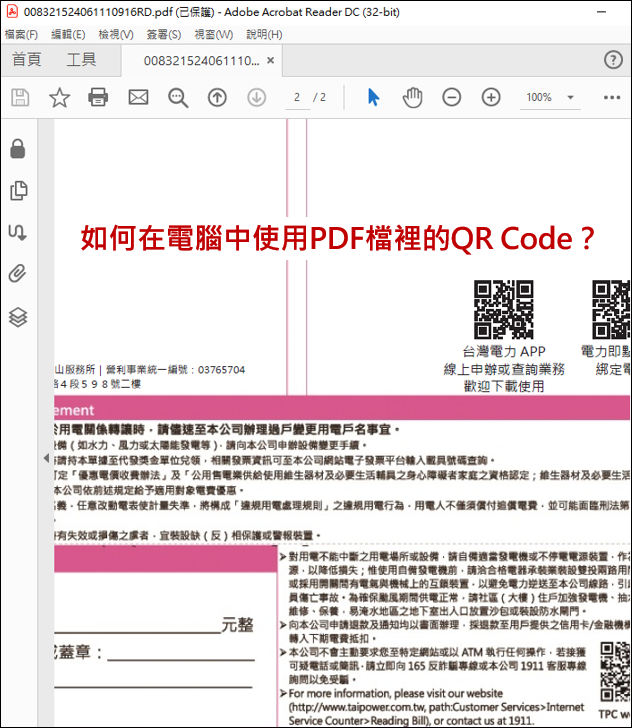Click the 歡迎下載使用 text
This screenshot has height=728, width=632.
click(504, 386)
